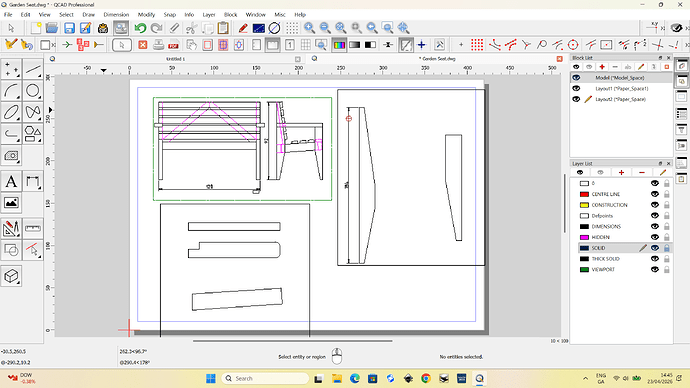Open the Hatch tool
690x388 pixels.
click(11, 155)
